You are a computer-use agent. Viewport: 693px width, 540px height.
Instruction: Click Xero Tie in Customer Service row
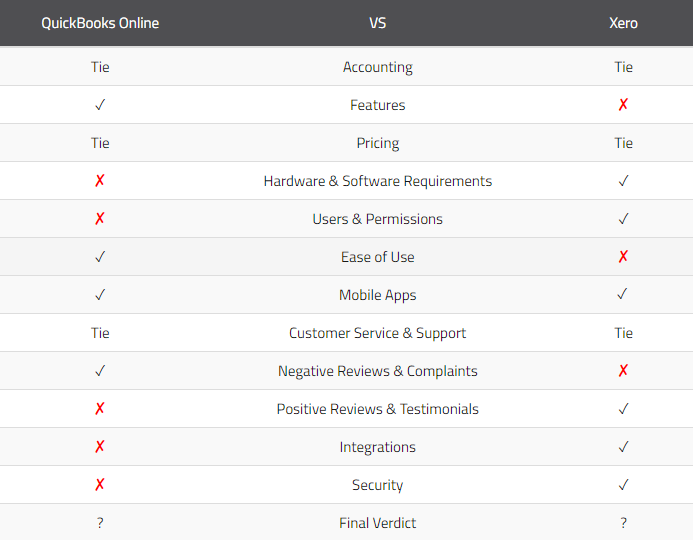623,333
